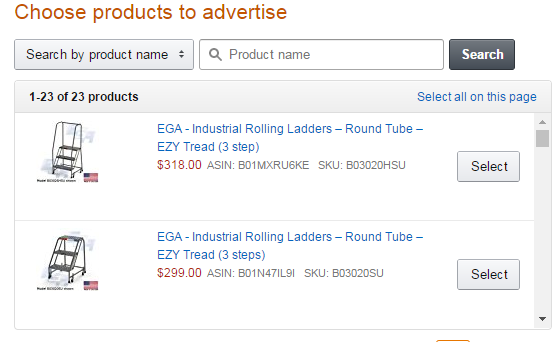Open the first ladder thumbnail (3 step)

(67, 152)
